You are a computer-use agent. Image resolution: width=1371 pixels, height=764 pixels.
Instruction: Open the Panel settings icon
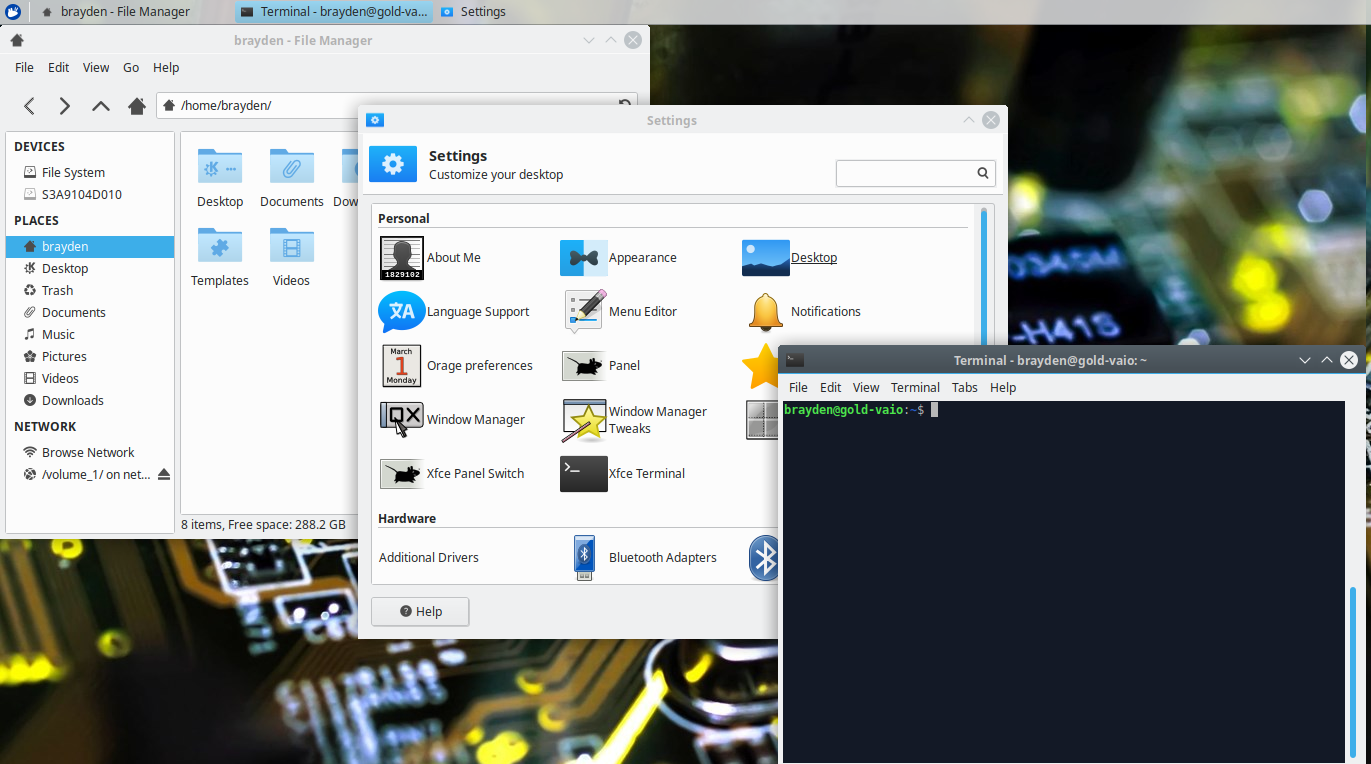(584, 366)
